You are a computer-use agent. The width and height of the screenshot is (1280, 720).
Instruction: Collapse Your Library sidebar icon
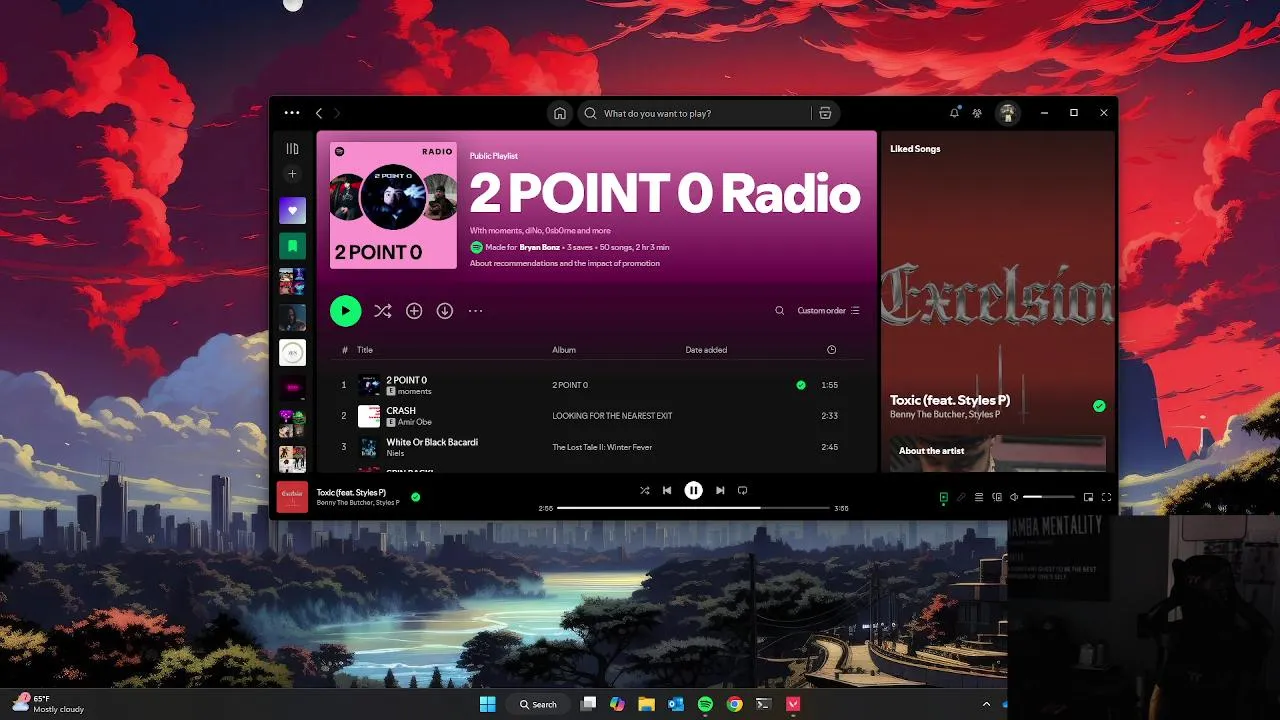point(292,149)
